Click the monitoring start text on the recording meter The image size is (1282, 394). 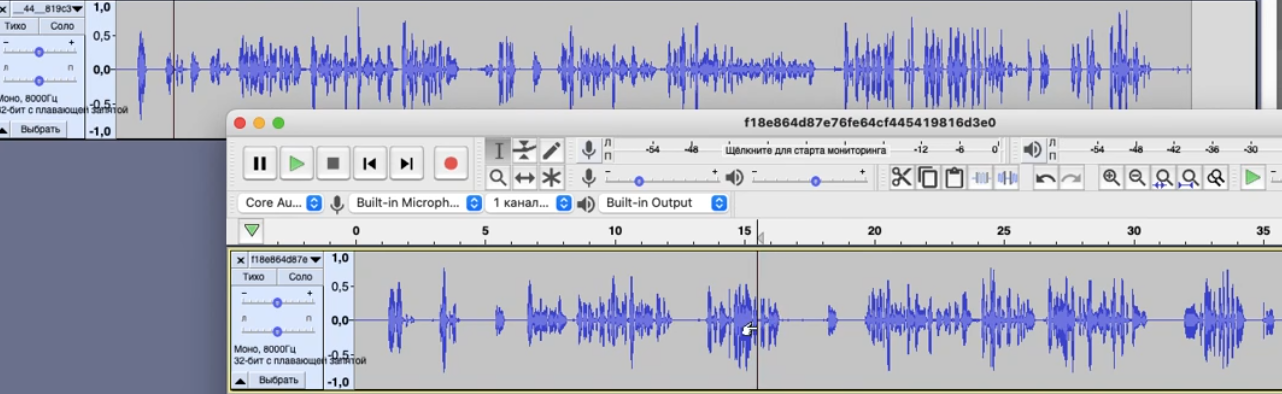coord(806,150)
